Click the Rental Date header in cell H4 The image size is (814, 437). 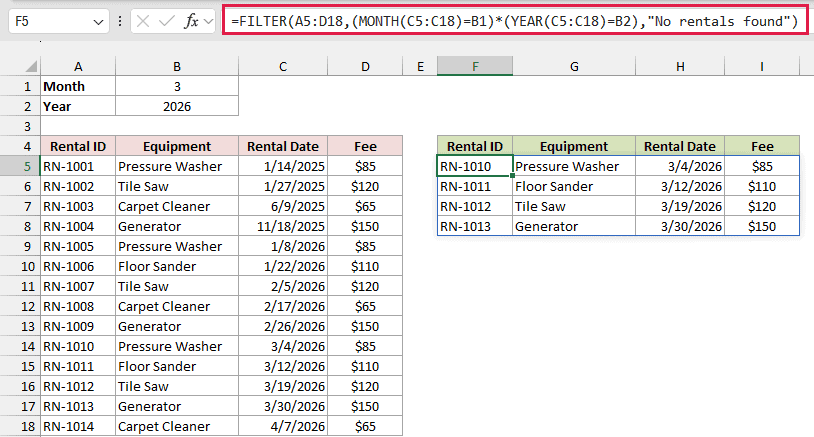(x=680, y=146)
